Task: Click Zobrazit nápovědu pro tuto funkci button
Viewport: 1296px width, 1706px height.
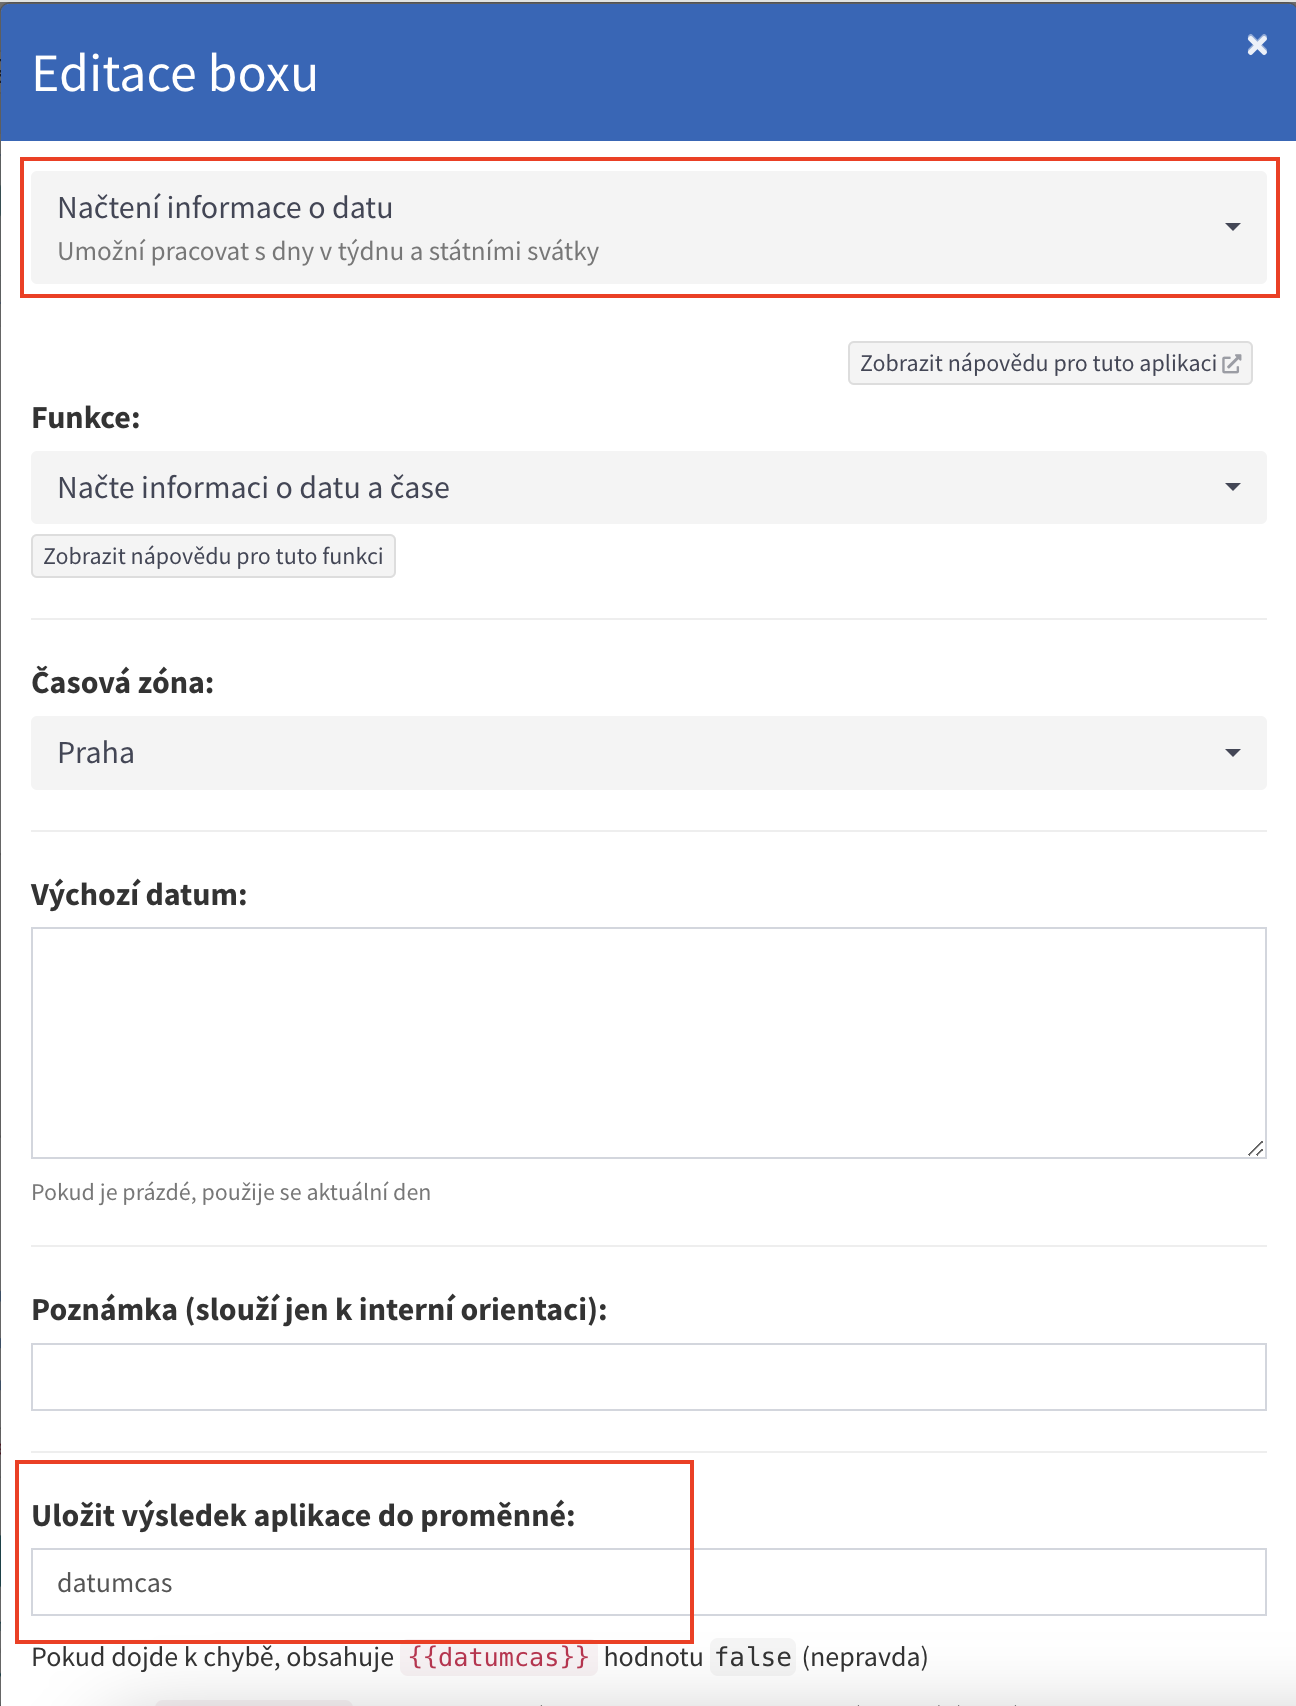Action: [x=213, y=556]
